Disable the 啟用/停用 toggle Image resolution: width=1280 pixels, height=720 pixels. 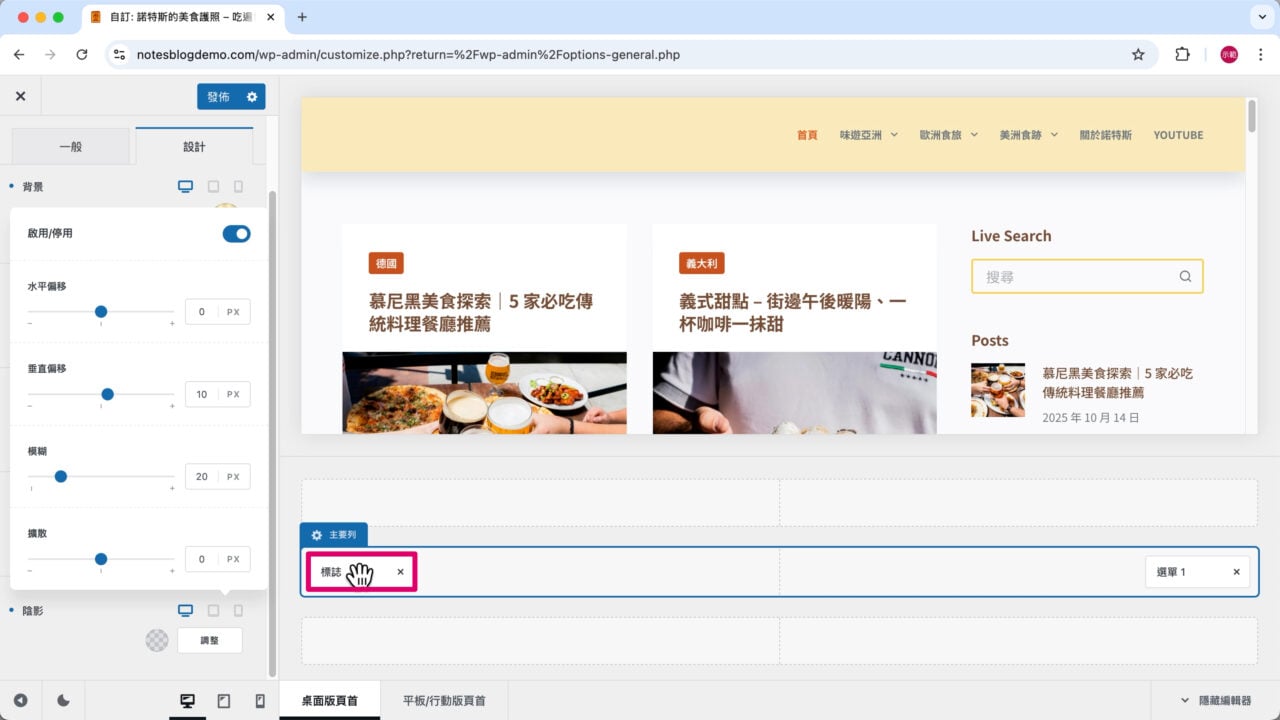click(x=236, y=233)
